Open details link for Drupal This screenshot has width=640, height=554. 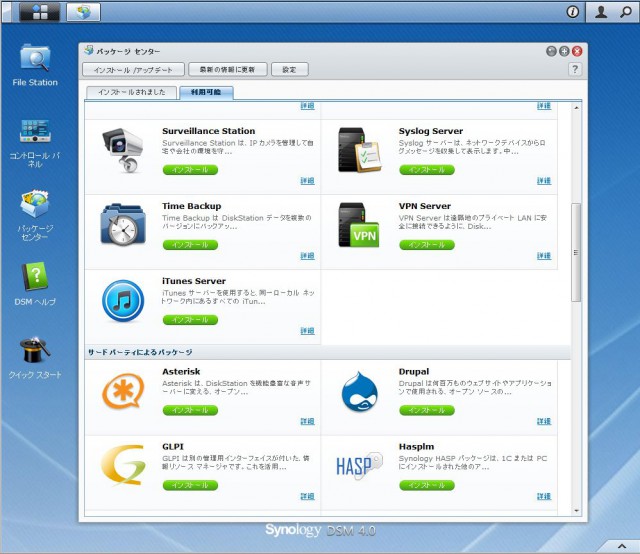544,421
